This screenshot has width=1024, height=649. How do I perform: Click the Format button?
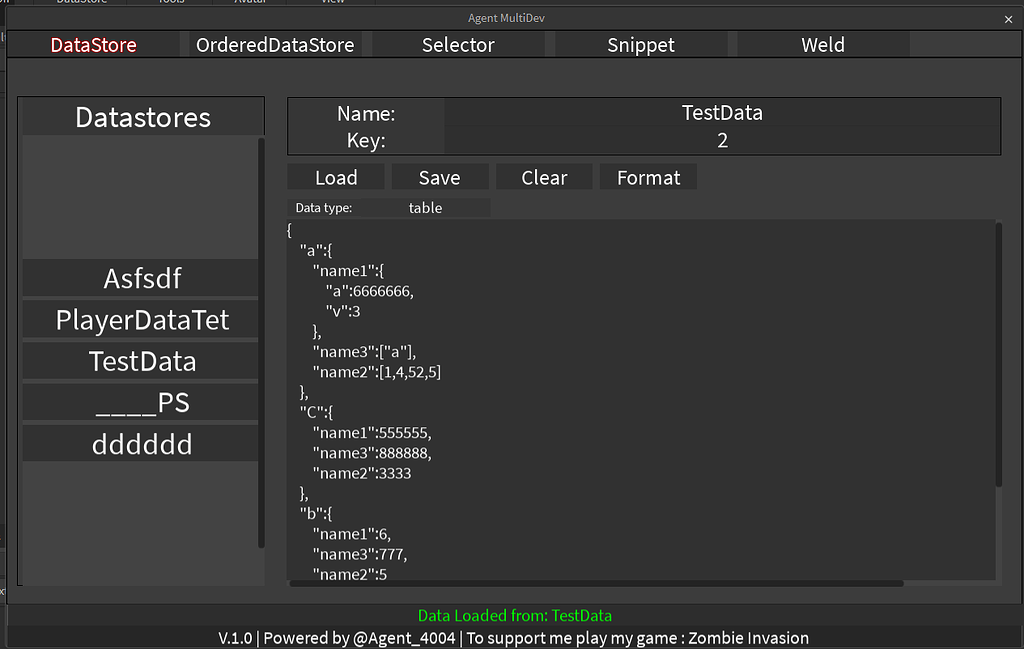(x=648, y=178)
